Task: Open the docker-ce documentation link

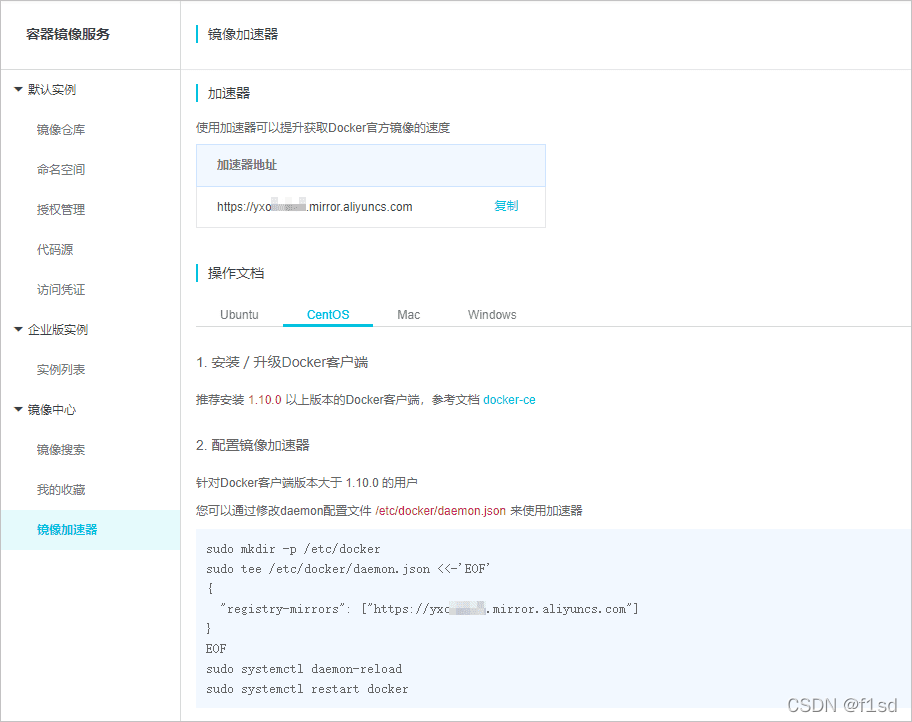Action: coord(510,400)
